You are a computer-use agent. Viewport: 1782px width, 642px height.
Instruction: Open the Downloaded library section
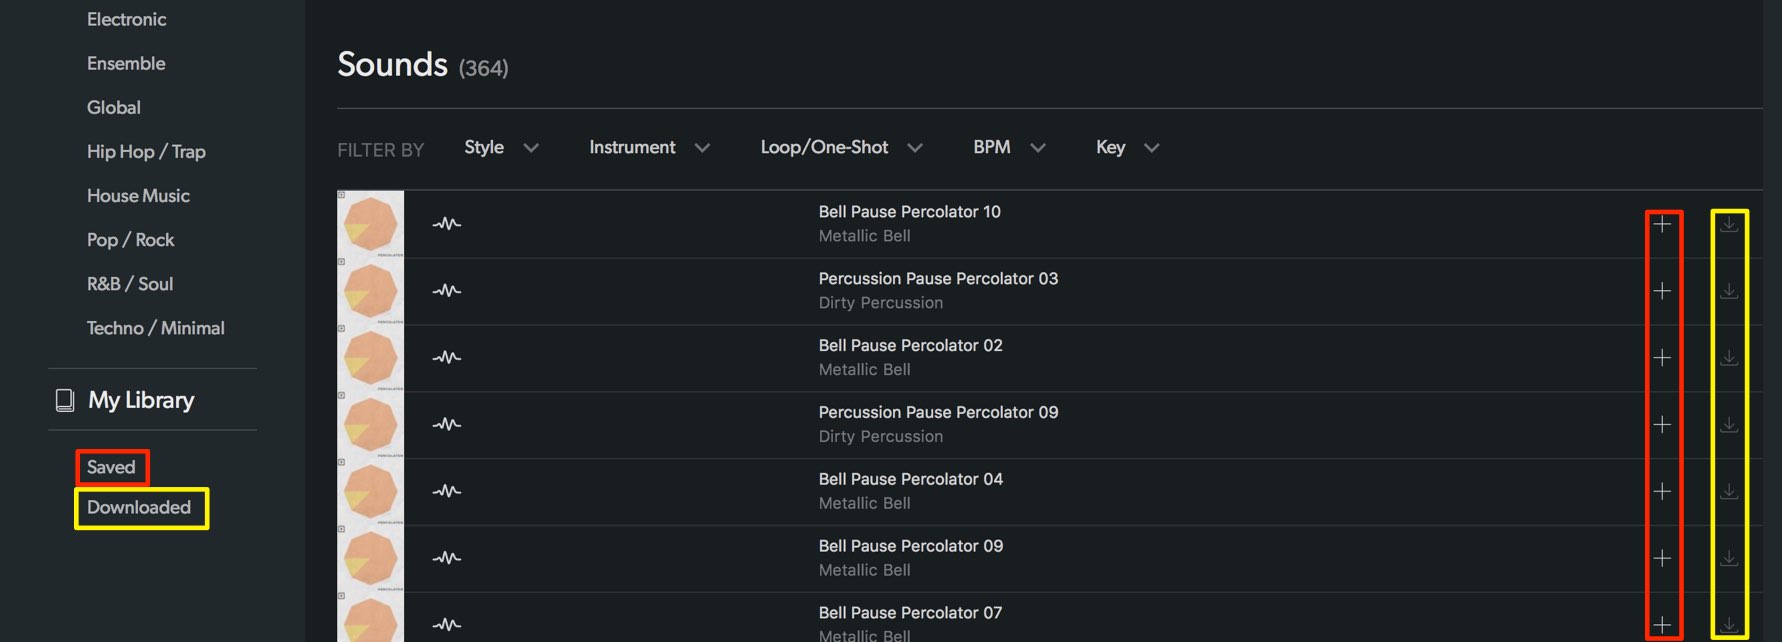(x=139, y=507)
